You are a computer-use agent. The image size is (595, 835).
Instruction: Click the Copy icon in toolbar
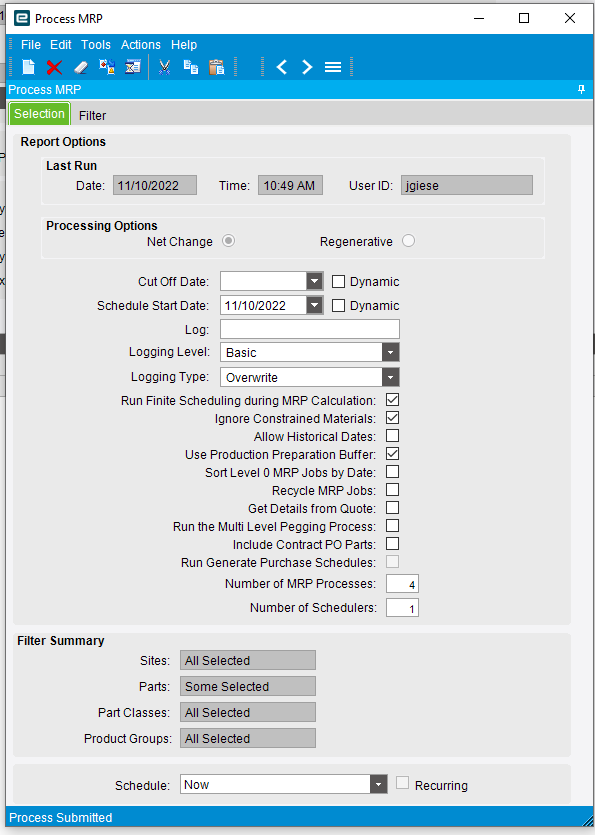(x=191, y=67)
